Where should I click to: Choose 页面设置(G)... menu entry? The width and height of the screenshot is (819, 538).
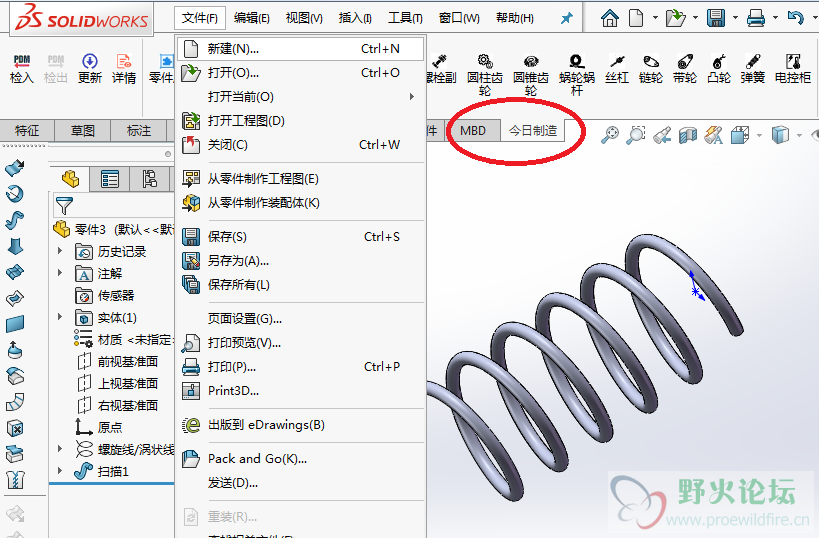click(300, 319)
